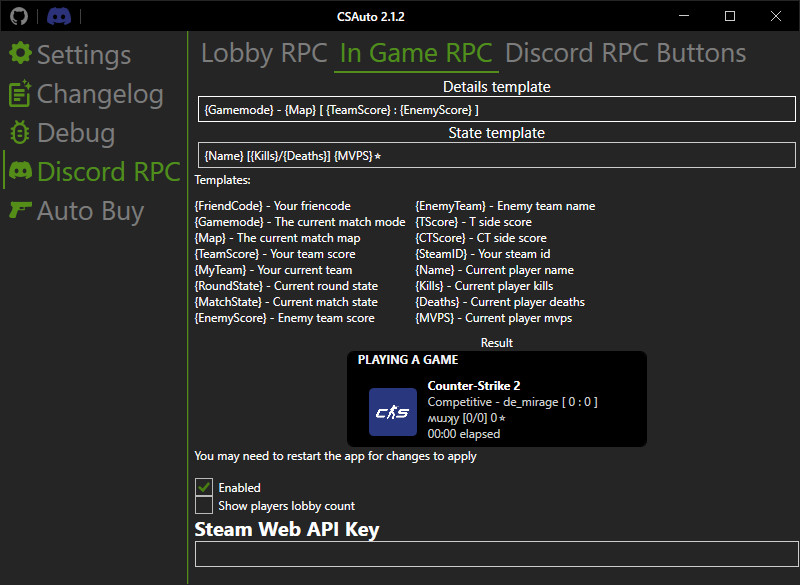Image resolution: width=800 pixels, height=585 pixels.
Task: Click the CSAuto 2.1.2 window title
Action: tap(370, 17)
